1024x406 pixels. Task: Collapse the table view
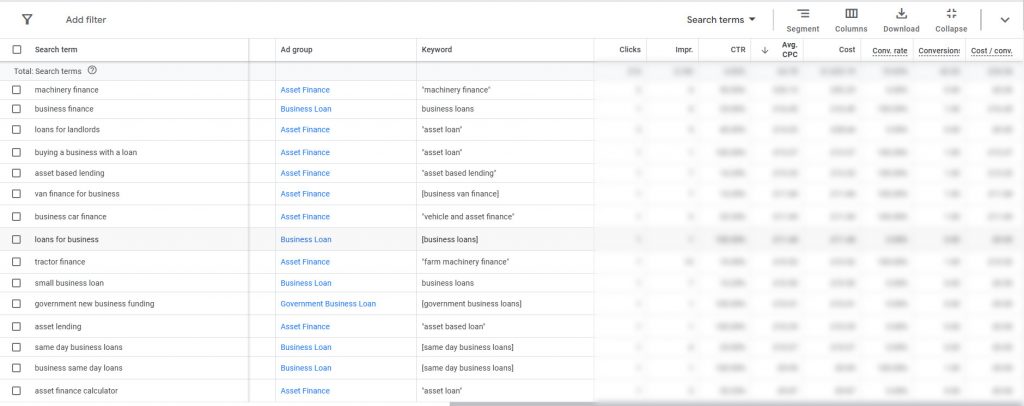951,19
